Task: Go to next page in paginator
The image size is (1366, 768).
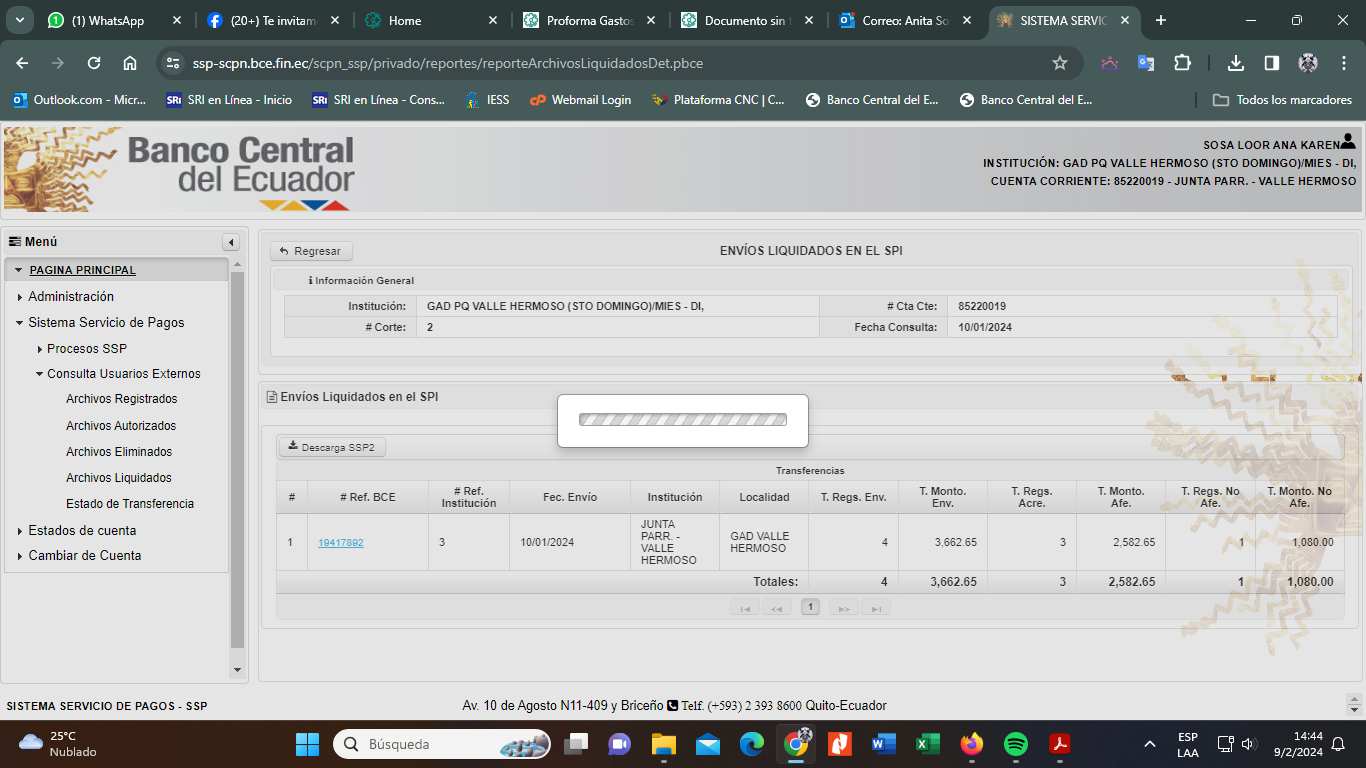Action: 843,607
